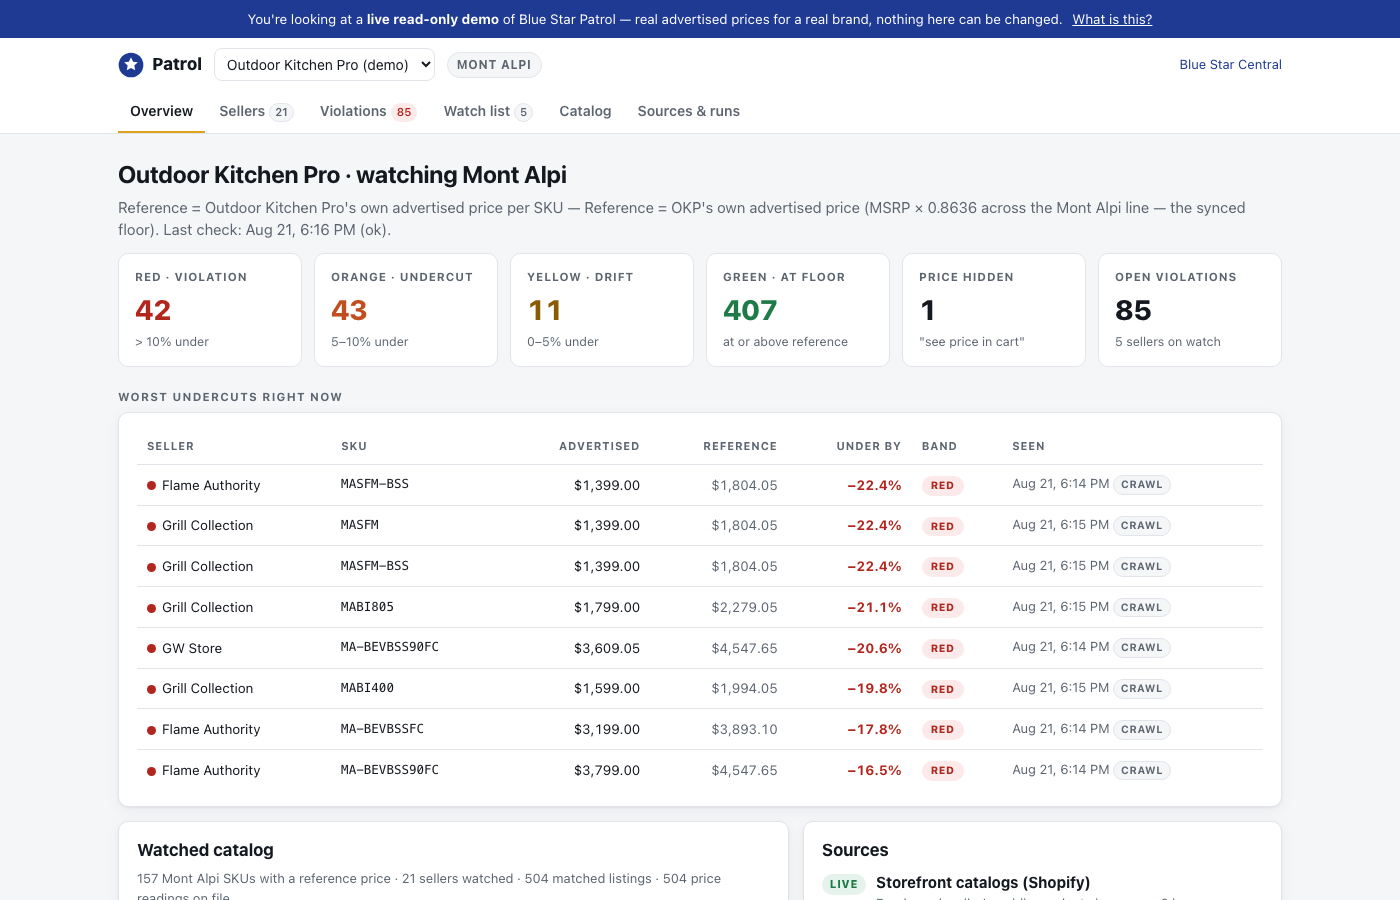Image resolution: width=1400 pixels, height=900 pixels.
Task: Open the Sources & runs tab
Action: tap(689, 111)
